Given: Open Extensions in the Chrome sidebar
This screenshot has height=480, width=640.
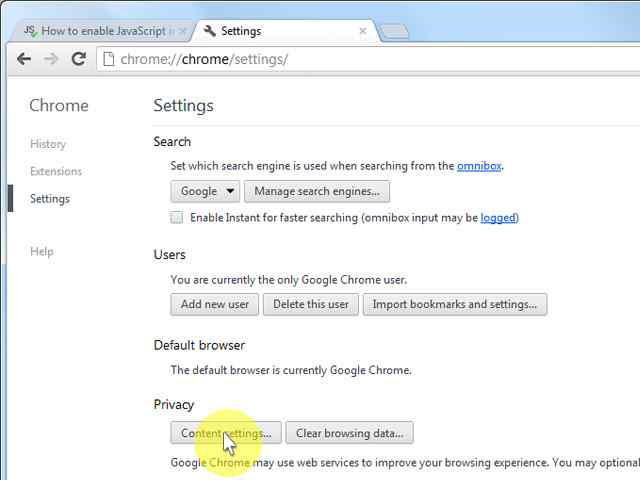Looking at the screenshot, I should [x=56, y=171].
